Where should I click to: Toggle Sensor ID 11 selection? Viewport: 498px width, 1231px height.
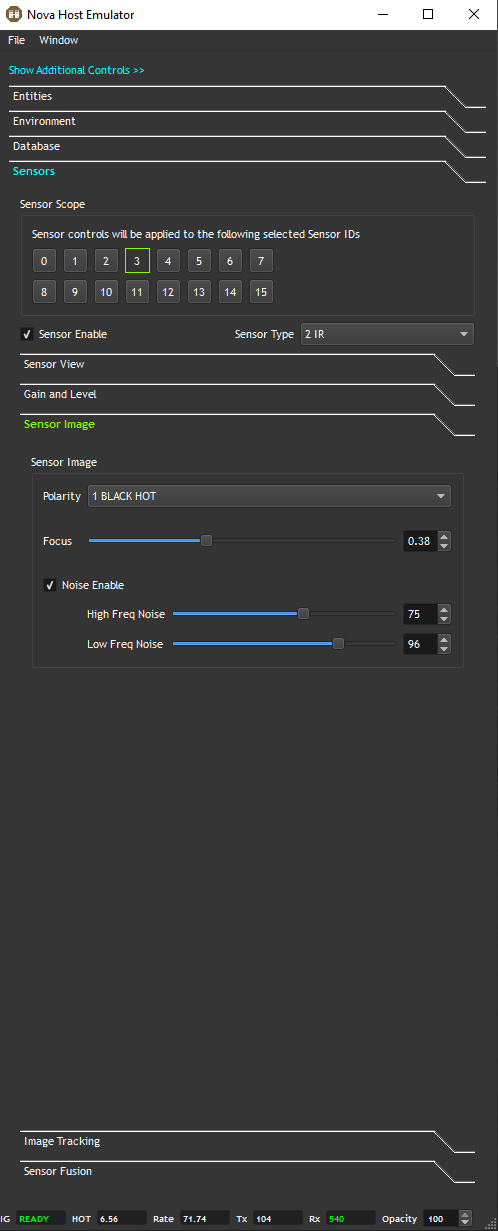tap(137, 292)
